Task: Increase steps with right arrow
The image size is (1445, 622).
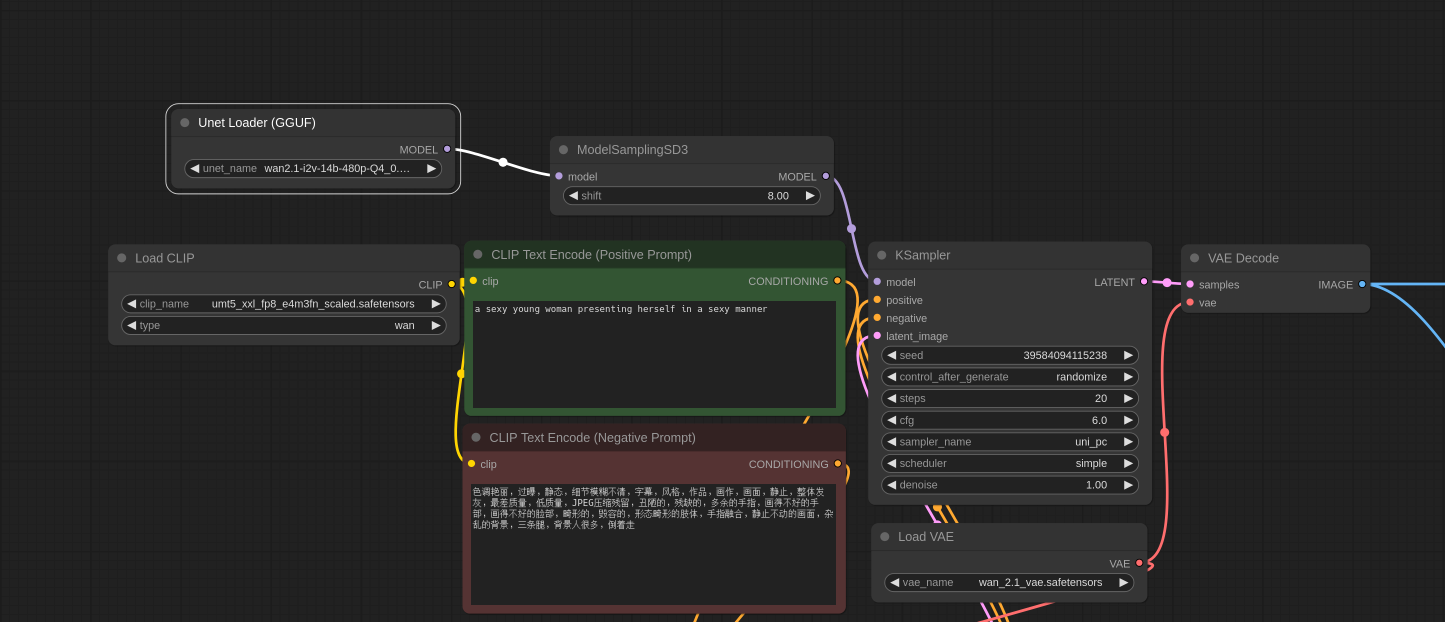Action: tap(1128, 398)
